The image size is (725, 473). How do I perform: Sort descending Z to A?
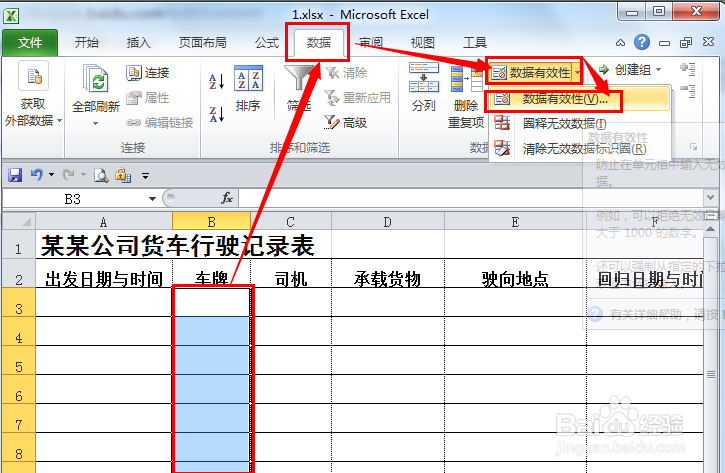point(216,114)
